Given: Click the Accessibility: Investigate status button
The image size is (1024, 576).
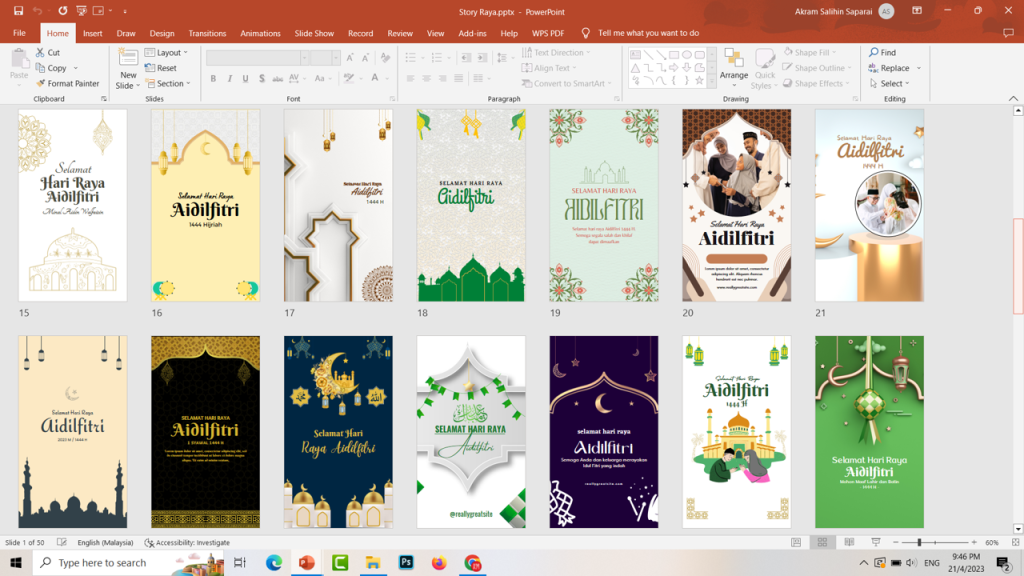Looking at the screenshot, I should click(187, 542).
